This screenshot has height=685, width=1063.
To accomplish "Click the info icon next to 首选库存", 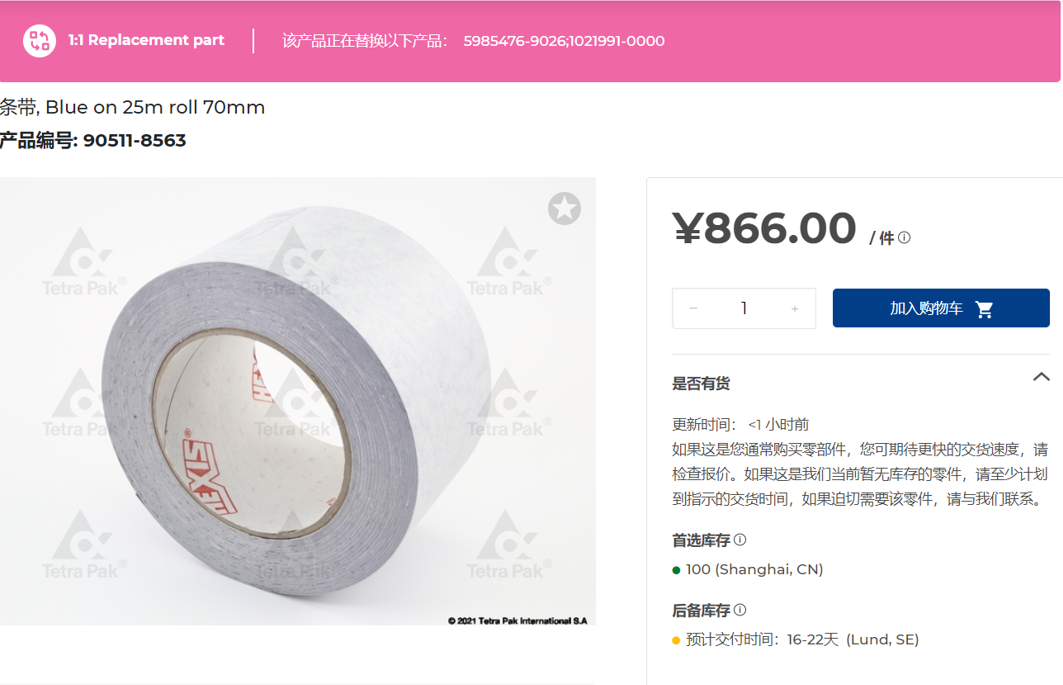I will (x=740, y=540).
